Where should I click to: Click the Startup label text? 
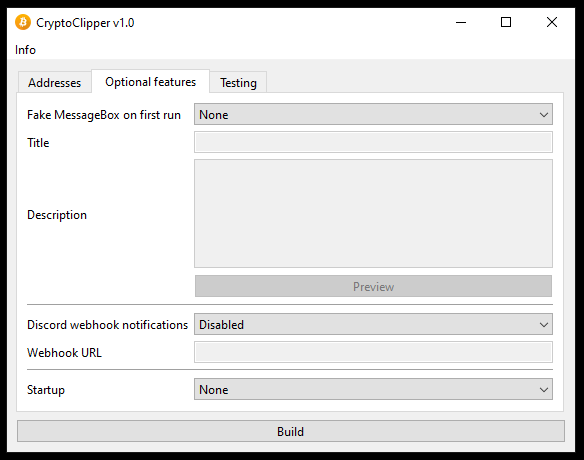point(46,390)
